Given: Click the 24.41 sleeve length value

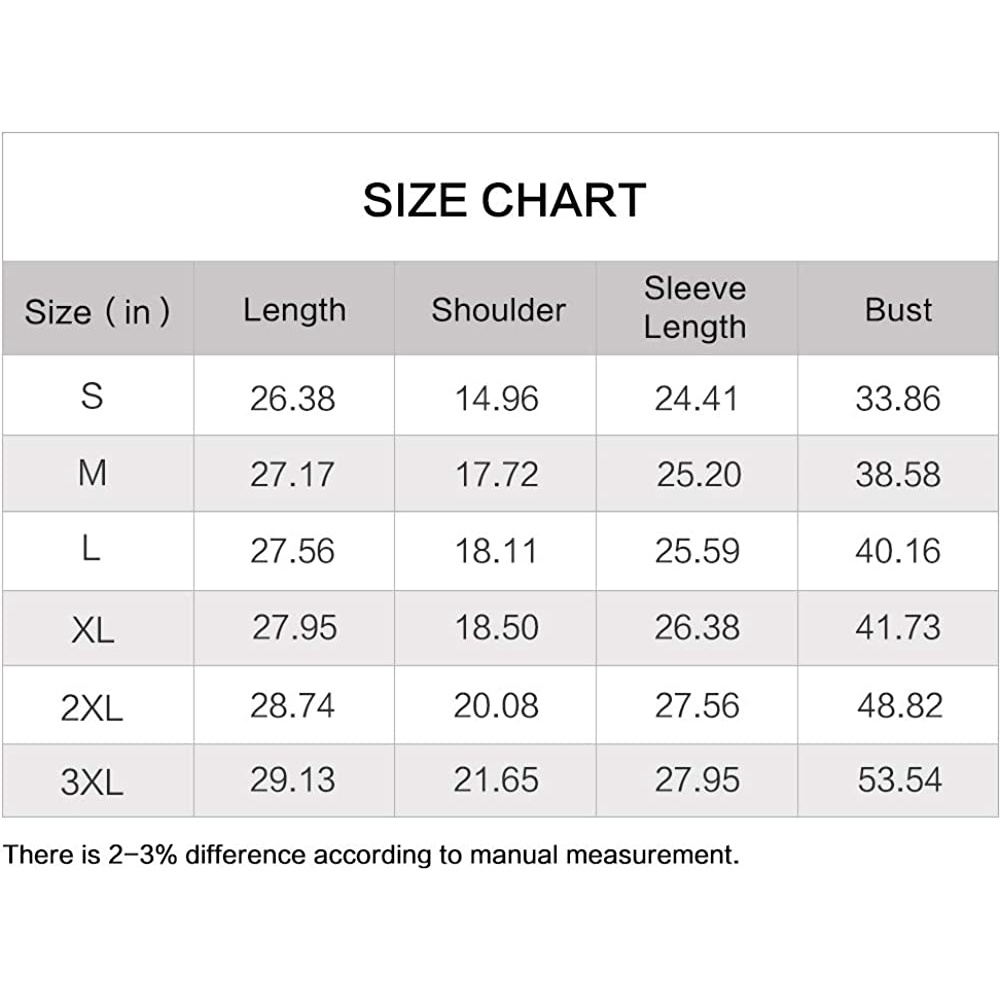Looking at the screenshot, I should (x=696, y=398).
